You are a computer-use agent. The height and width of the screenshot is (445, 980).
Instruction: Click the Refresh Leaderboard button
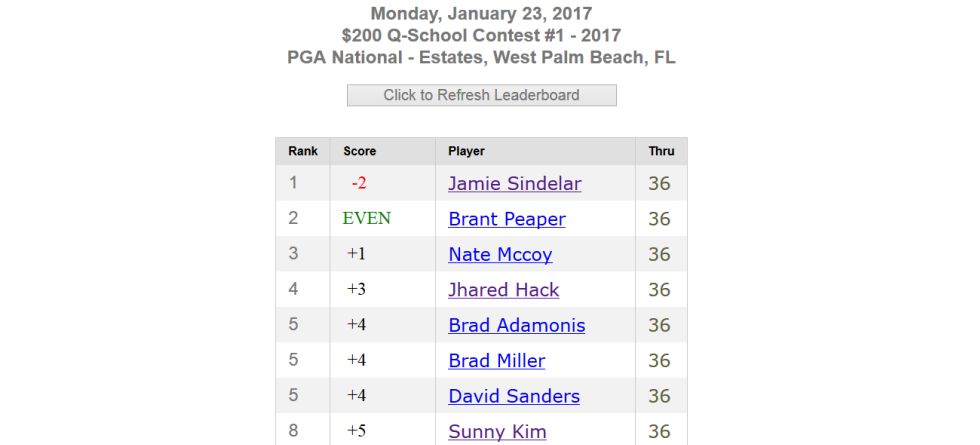[x=481, y=95]
